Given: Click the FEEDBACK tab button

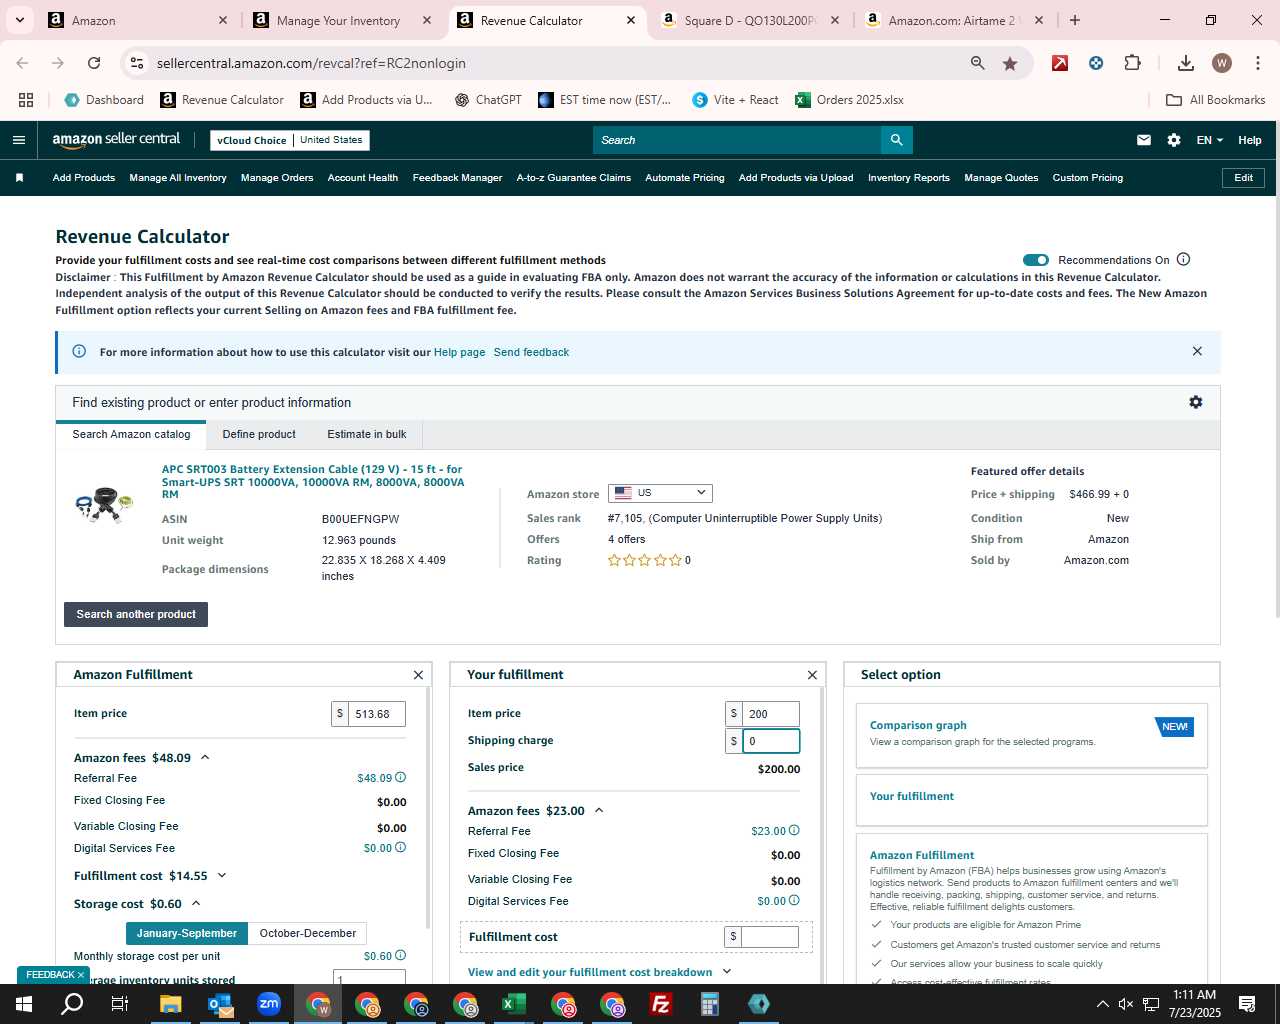Looking at the screenshot, I should point(52,974).
